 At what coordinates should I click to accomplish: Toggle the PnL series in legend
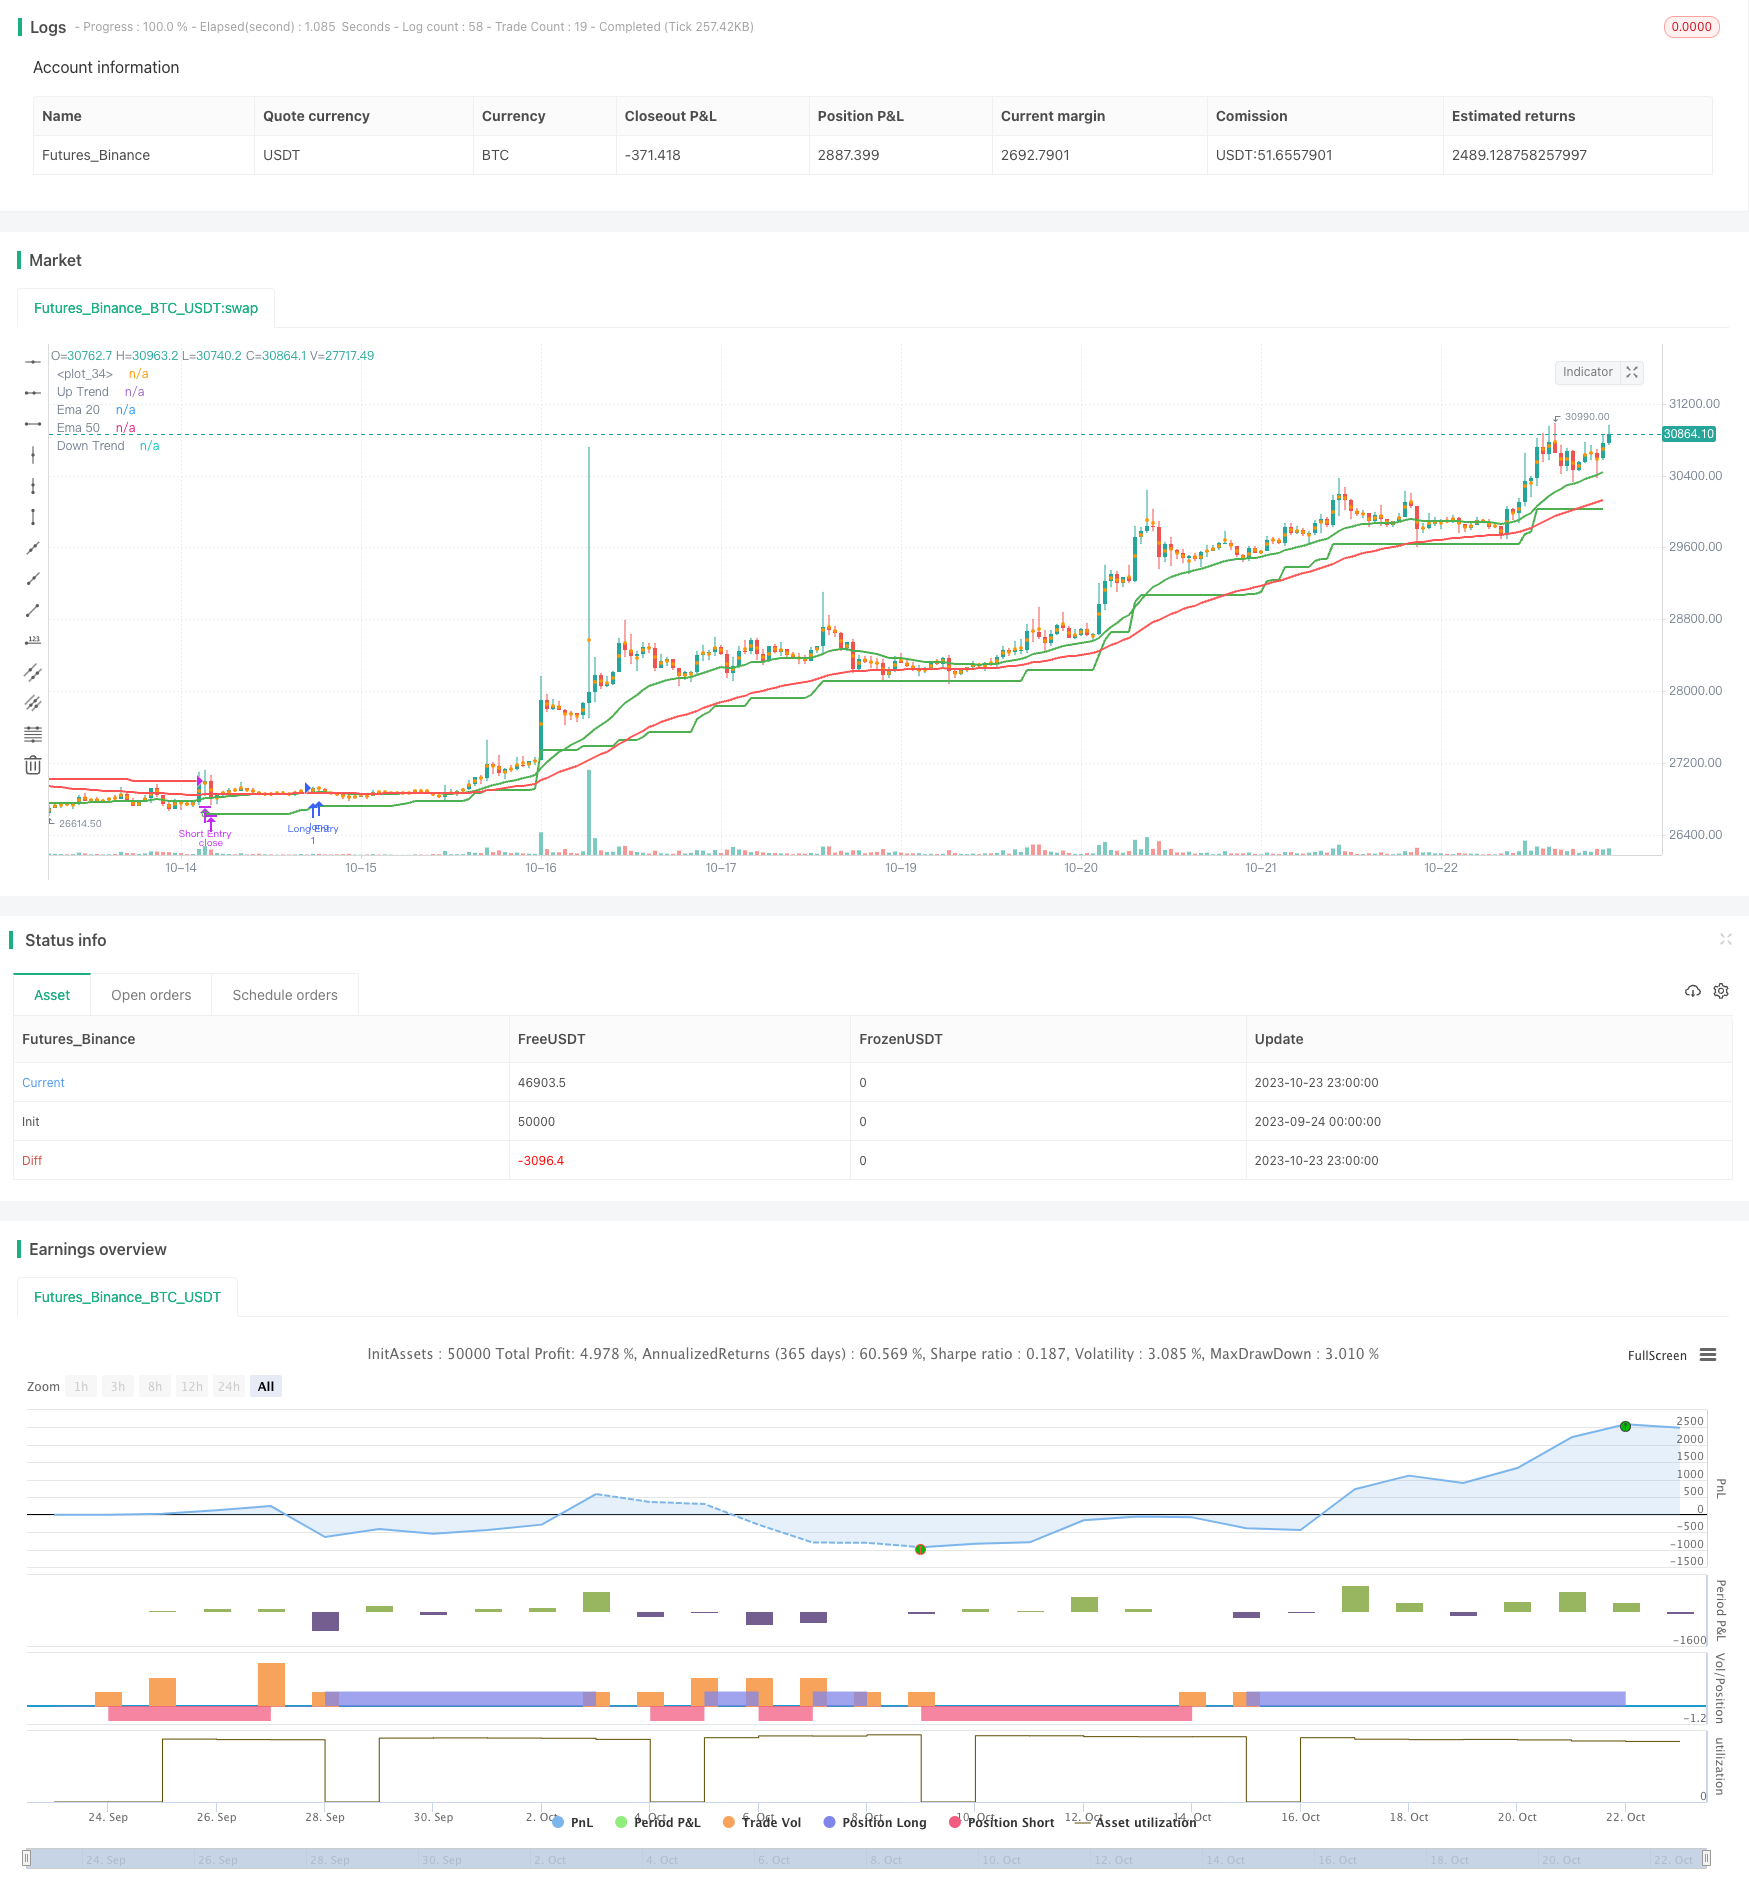[x=573, y=1822]
